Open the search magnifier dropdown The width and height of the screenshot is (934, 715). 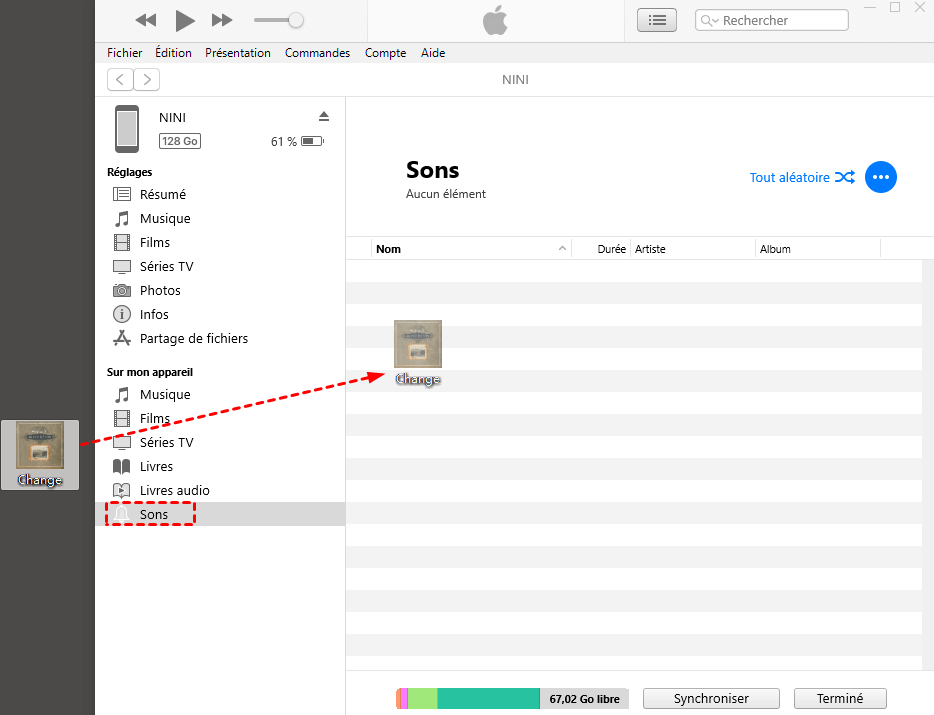coord(709,20)
